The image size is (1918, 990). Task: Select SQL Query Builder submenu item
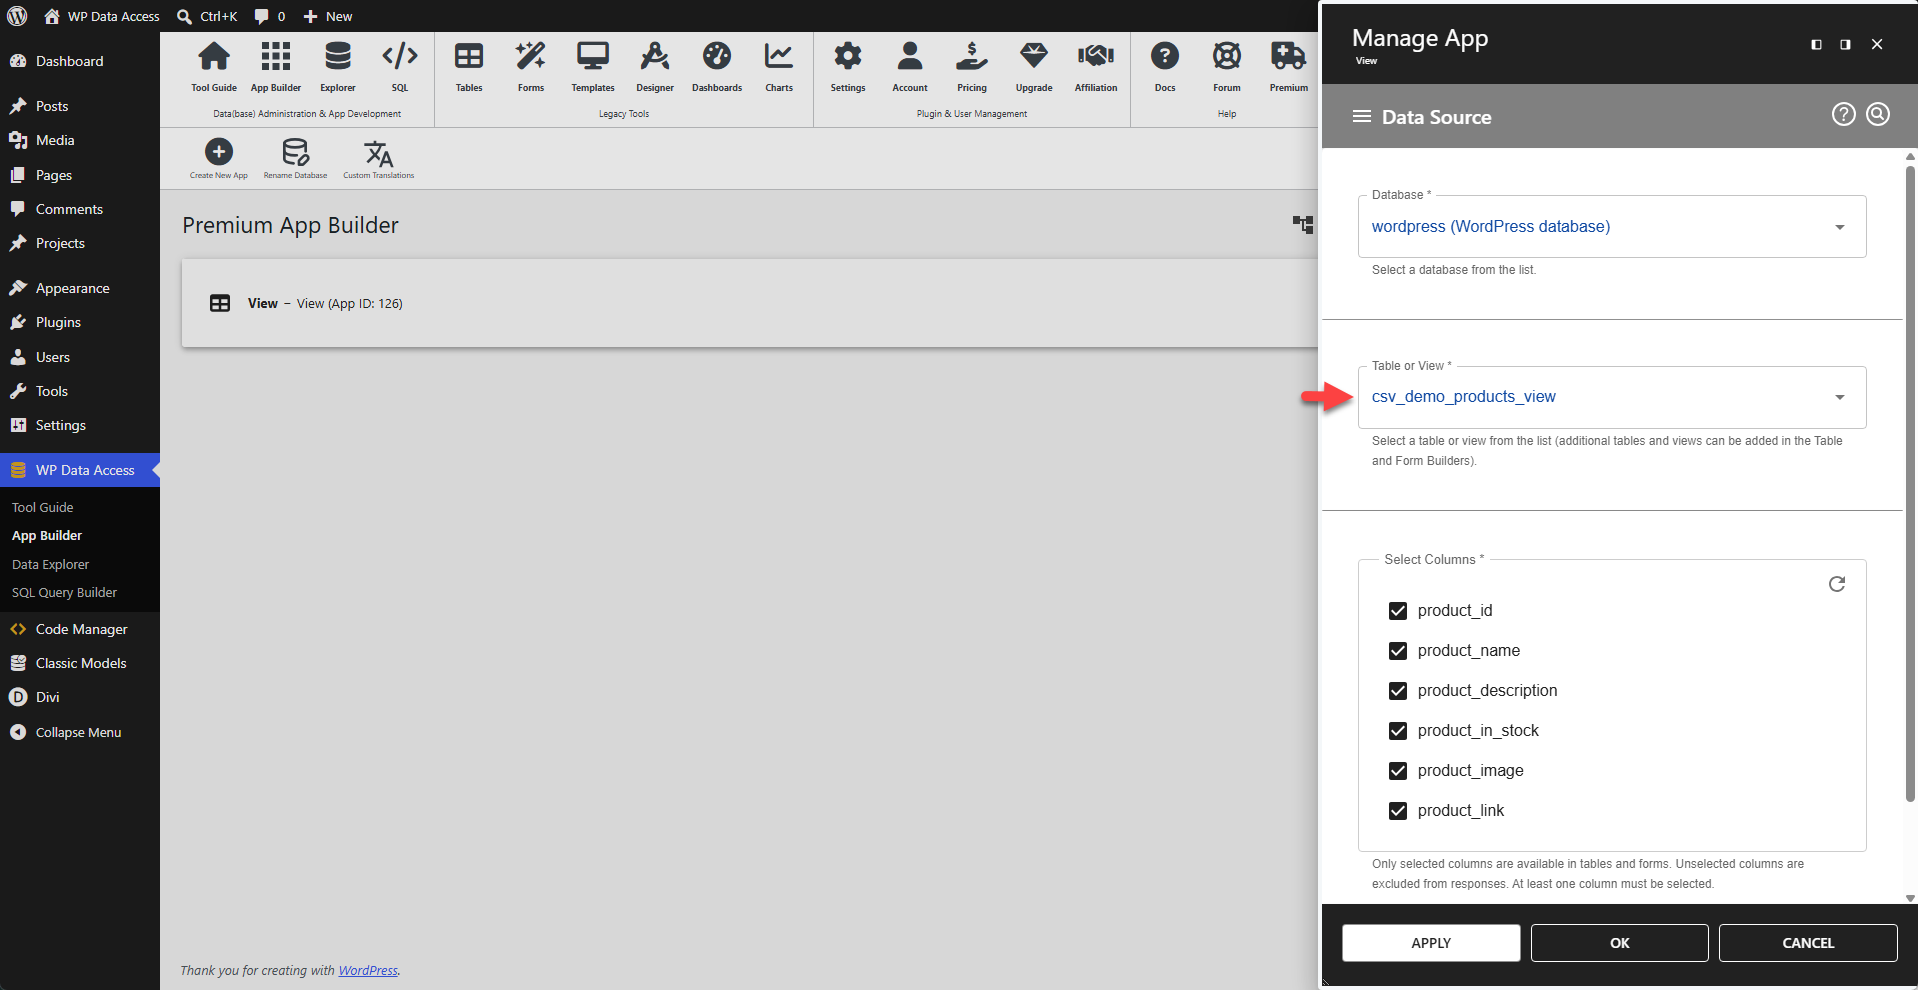tap(64, 592)
